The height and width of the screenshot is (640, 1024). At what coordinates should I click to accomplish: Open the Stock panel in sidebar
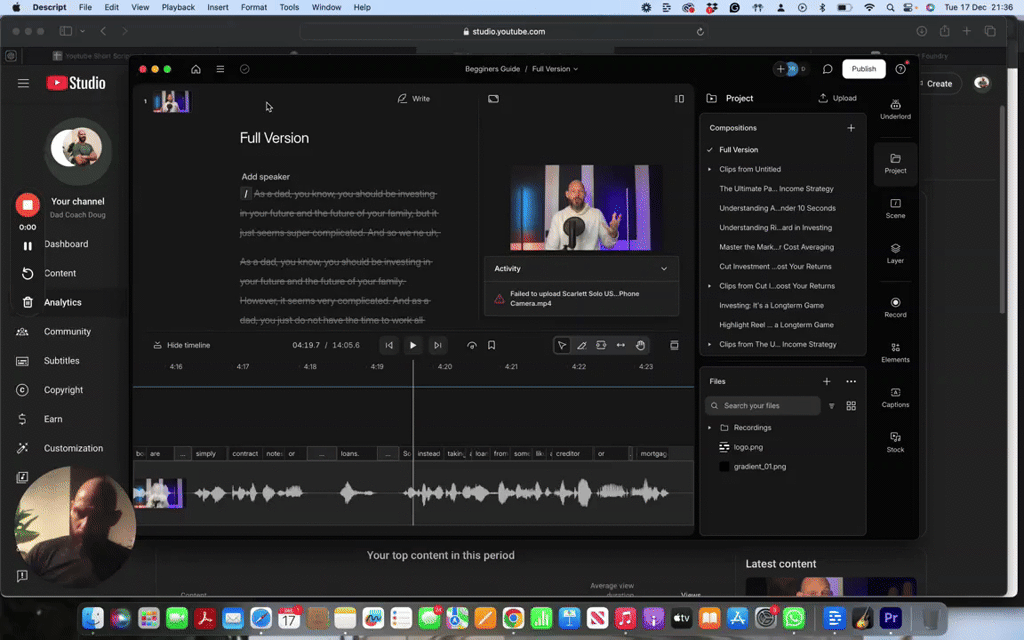pyautogui.click(x=895, y=443)
